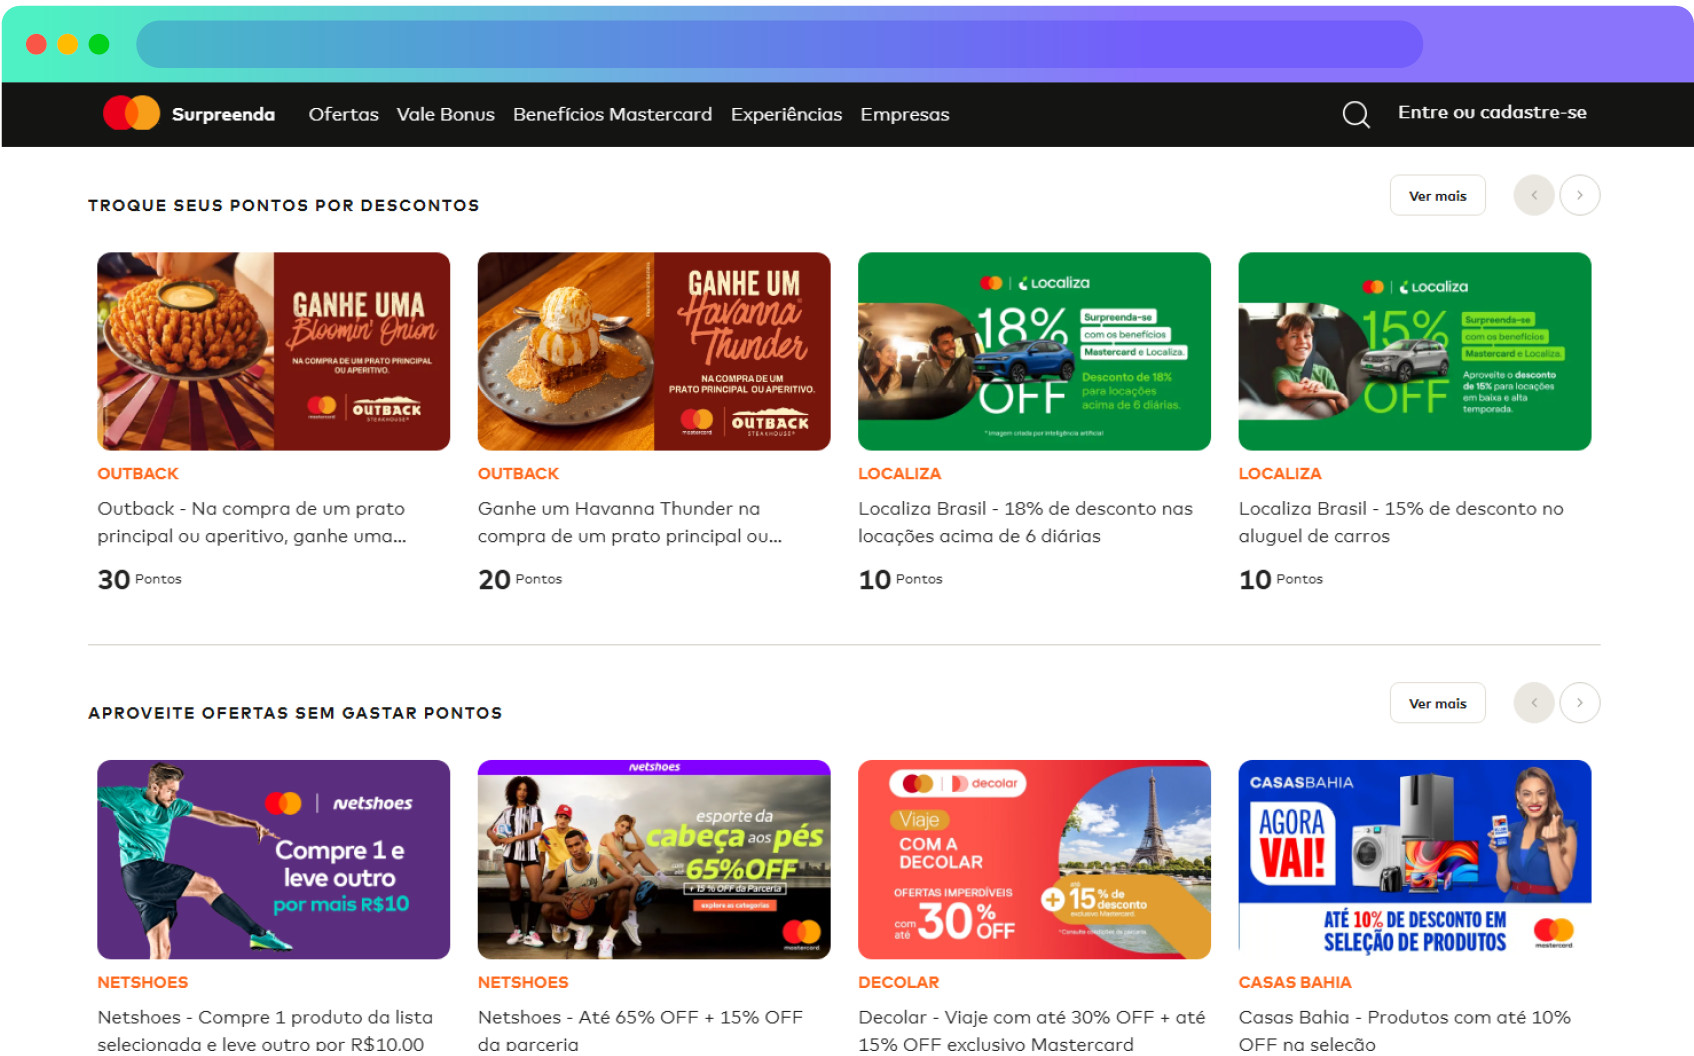Click Entre ou cadastre-se
The height and width of the screenshot is (1056, 1694).
[x=1491, y=112]
